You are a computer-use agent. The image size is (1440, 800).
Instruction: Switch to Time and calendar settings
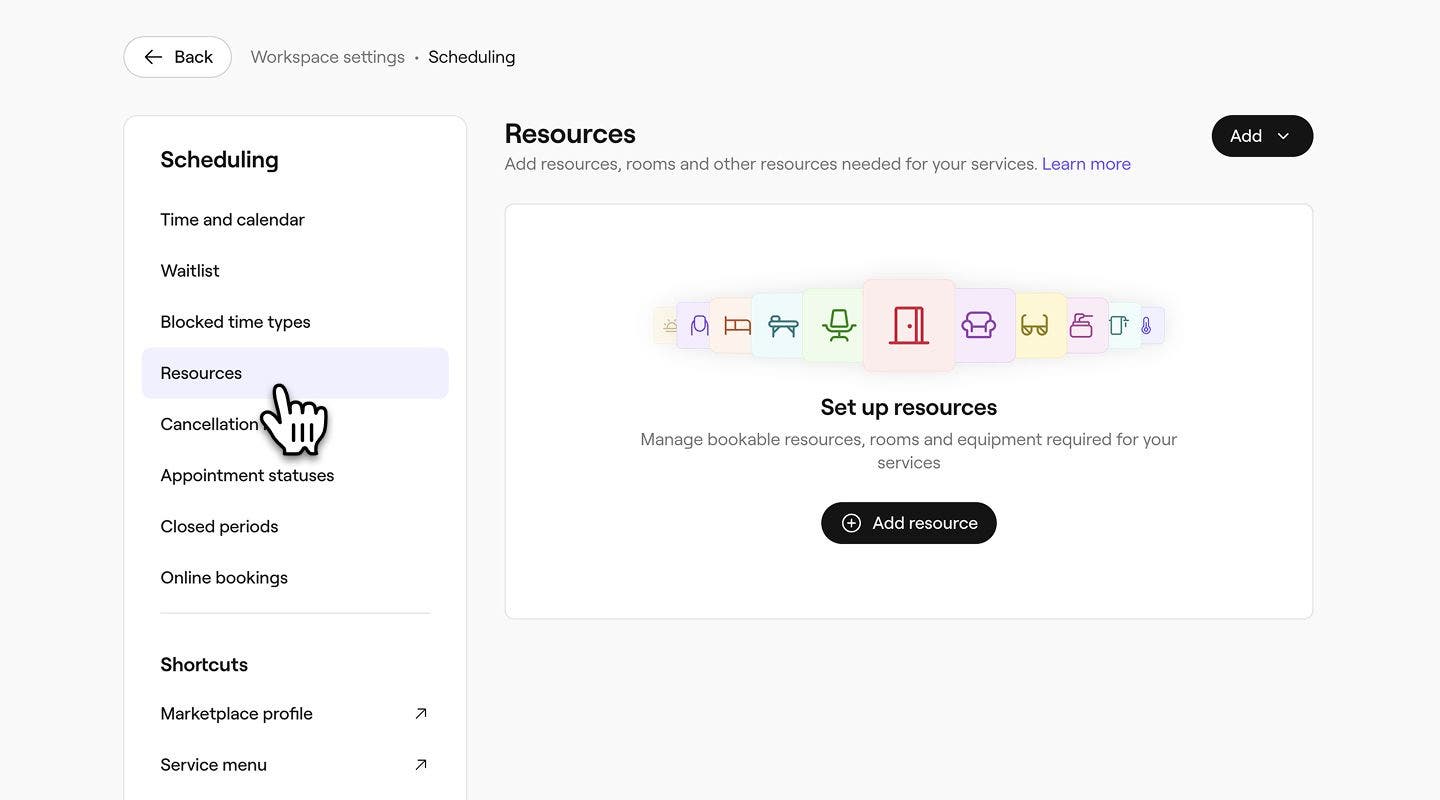(232, 219)
